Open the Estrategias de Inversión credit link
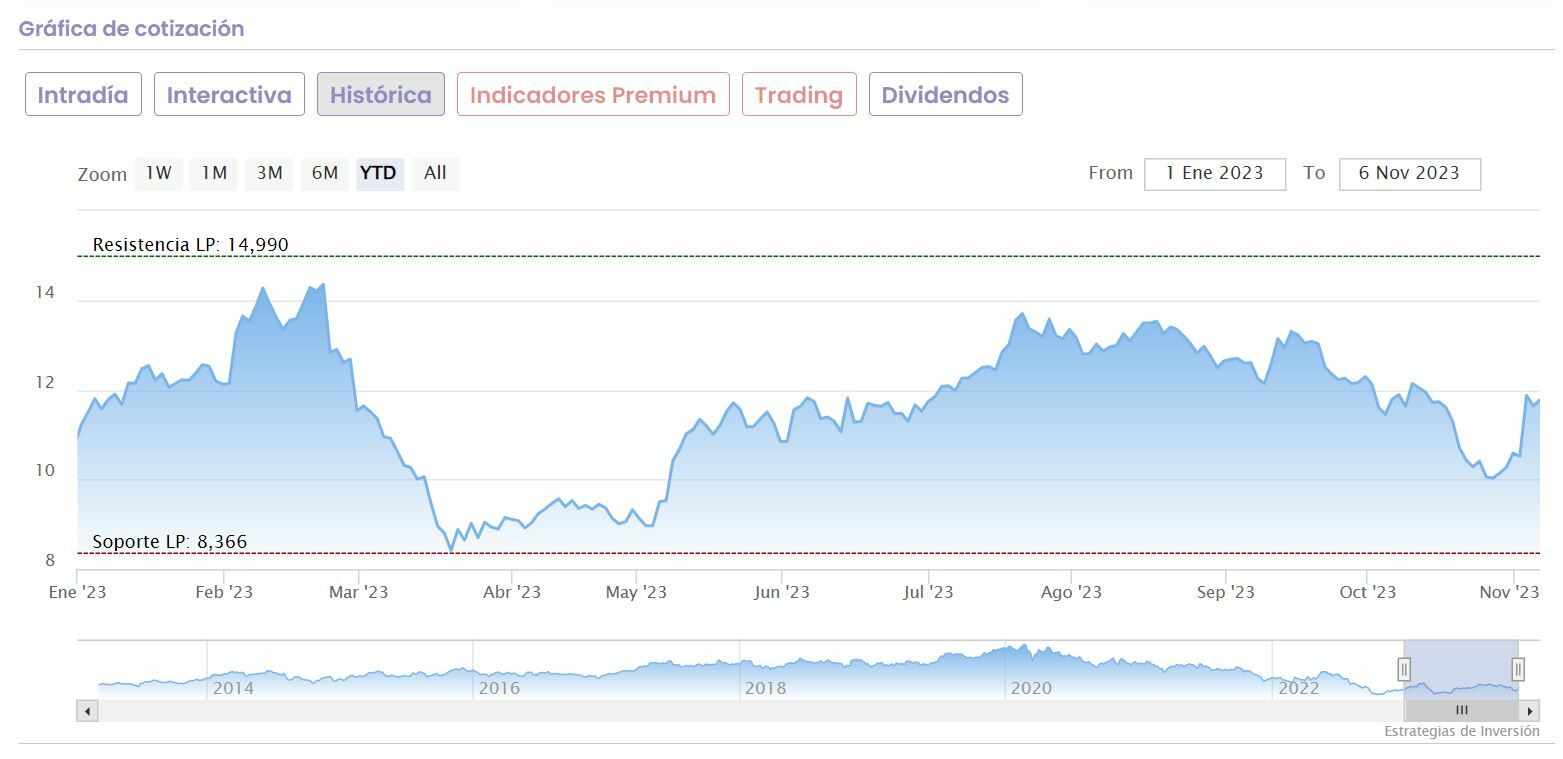 (1461, 731)
